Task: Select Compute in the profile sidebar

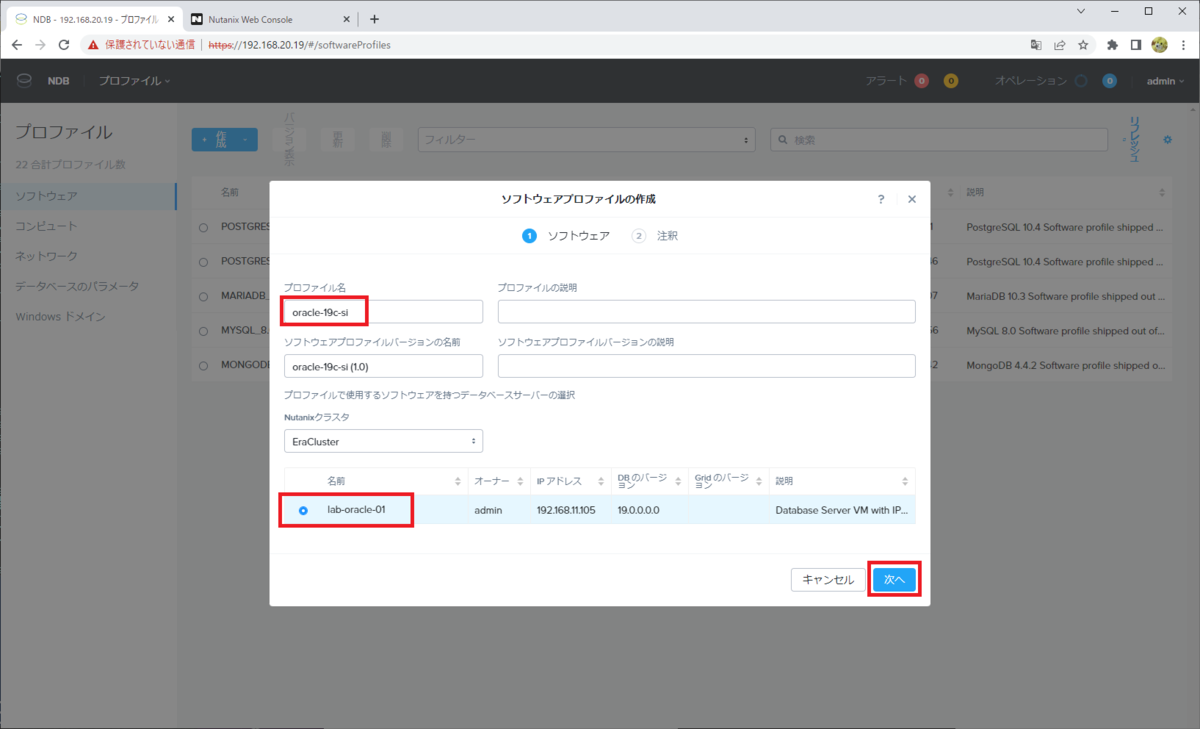Action: pos(46,226)
